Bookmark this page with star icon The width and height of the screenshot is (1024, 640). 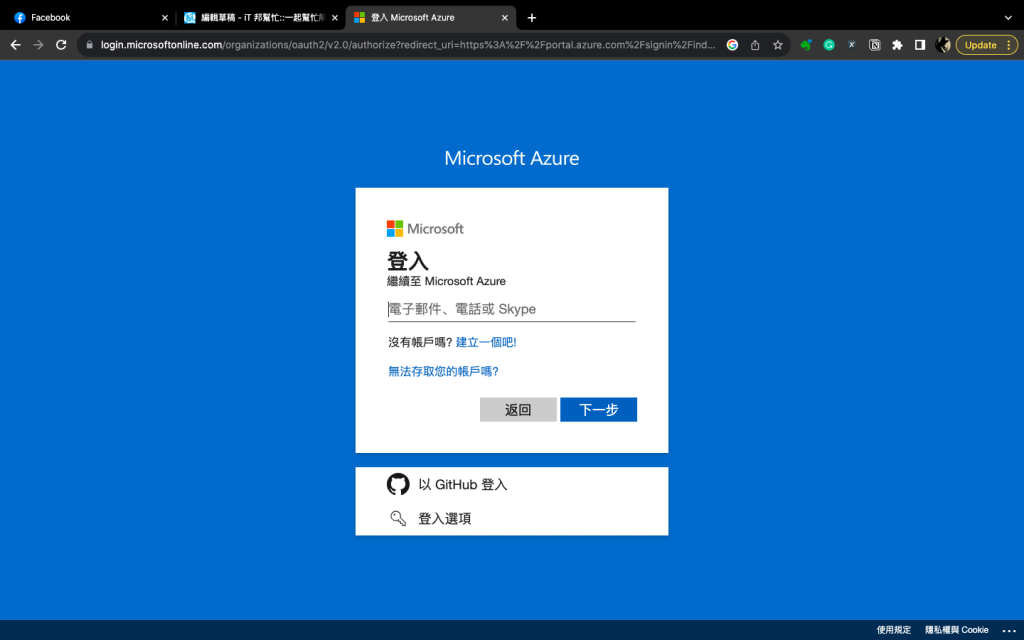(x=778, y=45)
